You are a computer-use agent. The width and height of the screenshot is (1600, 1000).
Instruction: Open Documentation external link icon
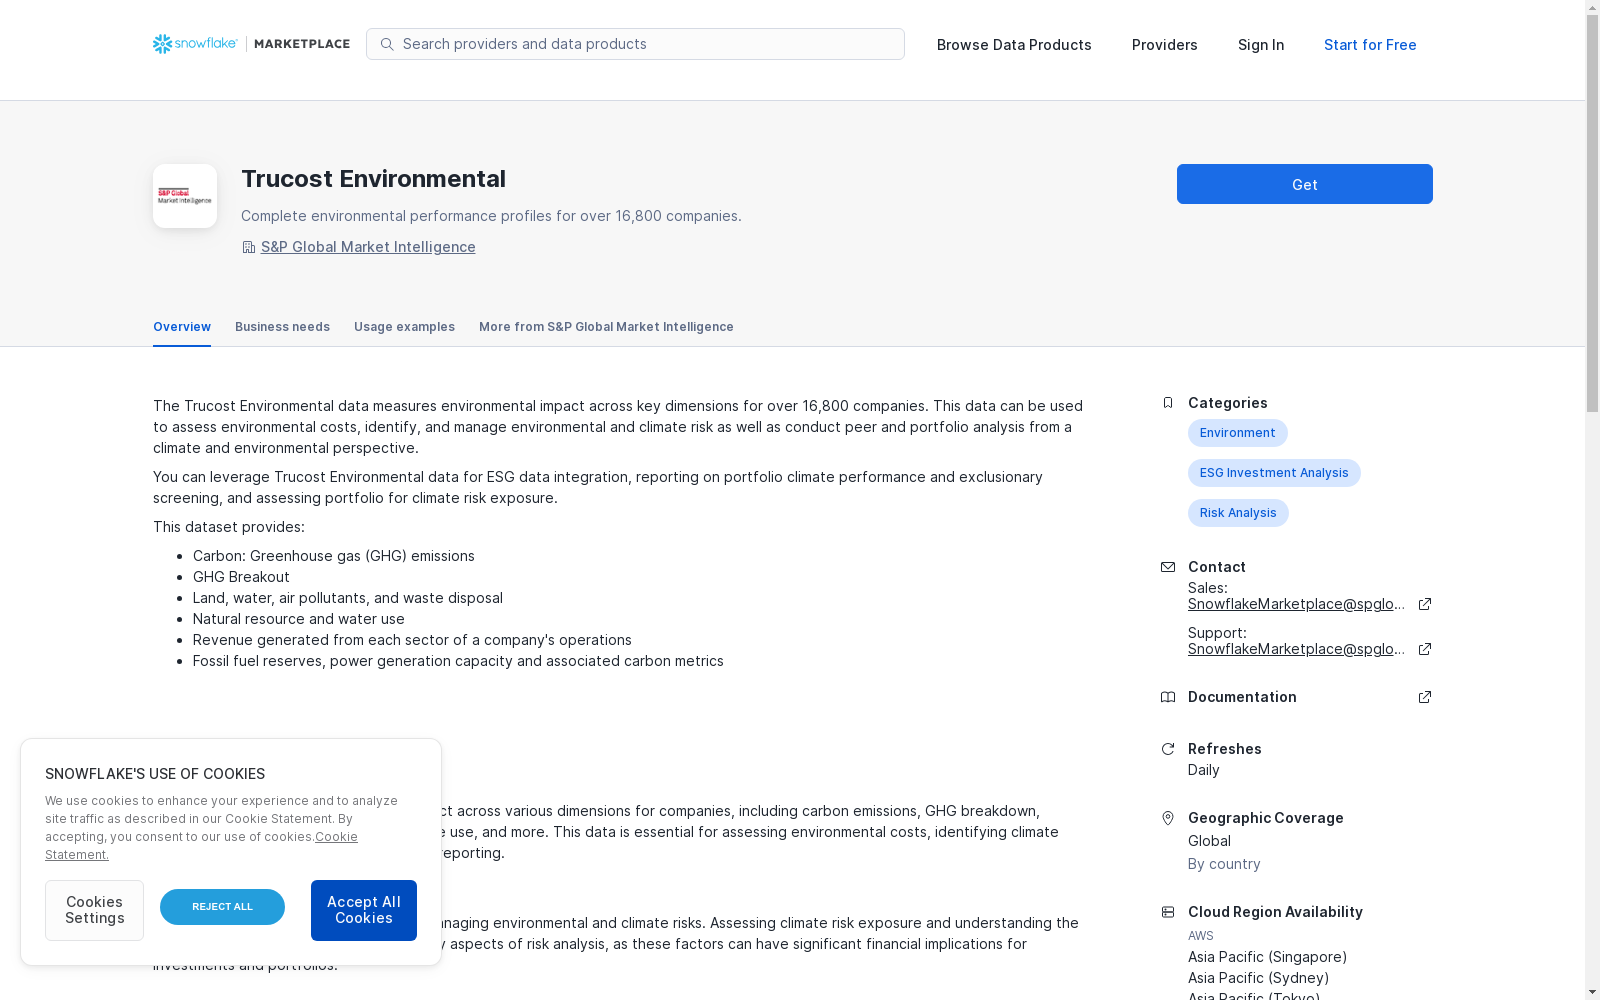click(1425, 697)
